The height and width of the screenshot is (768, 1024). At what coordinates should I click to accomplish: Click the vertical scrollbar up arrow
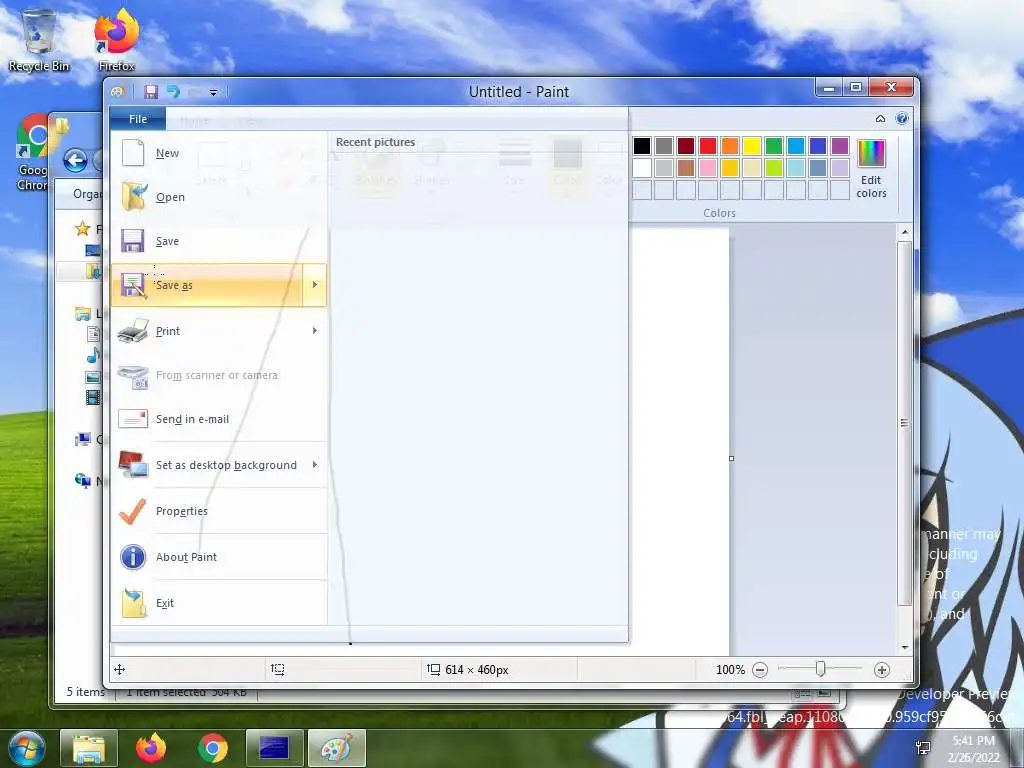pyautogui.click(x=904, y=232)
